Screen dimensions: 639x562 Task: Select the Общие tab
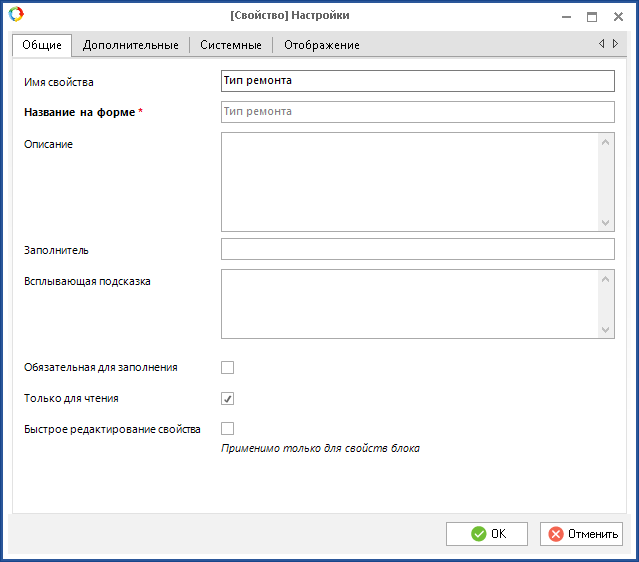click(x=42, y=45)
